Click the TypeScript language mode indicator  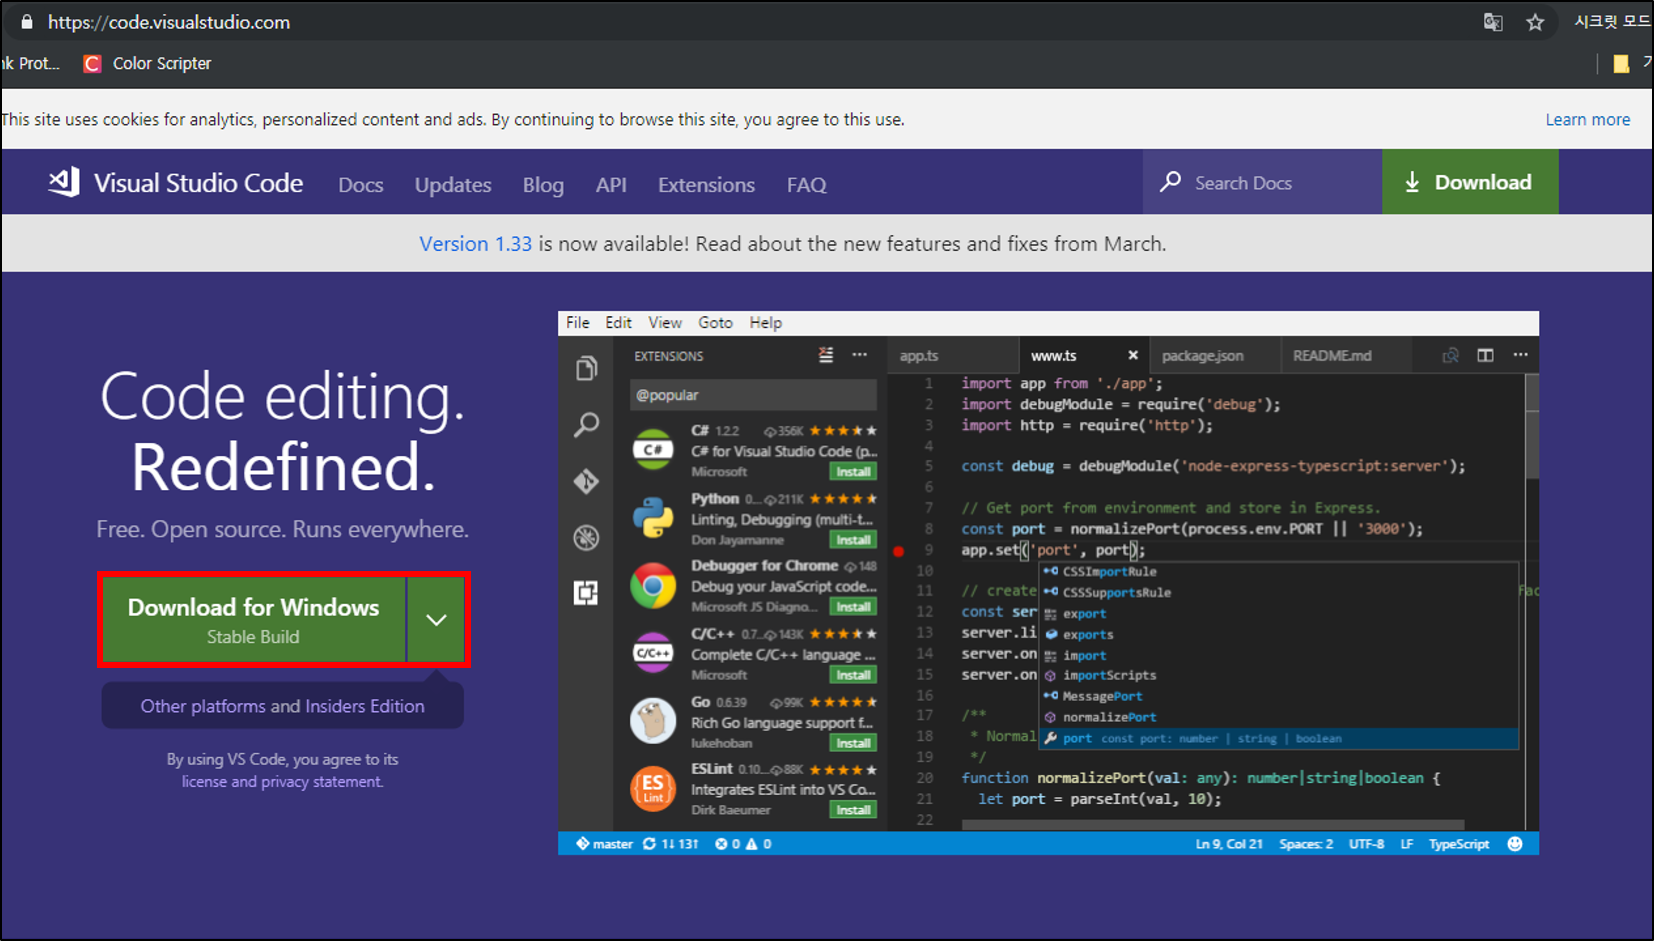[x=1459, y=844]
